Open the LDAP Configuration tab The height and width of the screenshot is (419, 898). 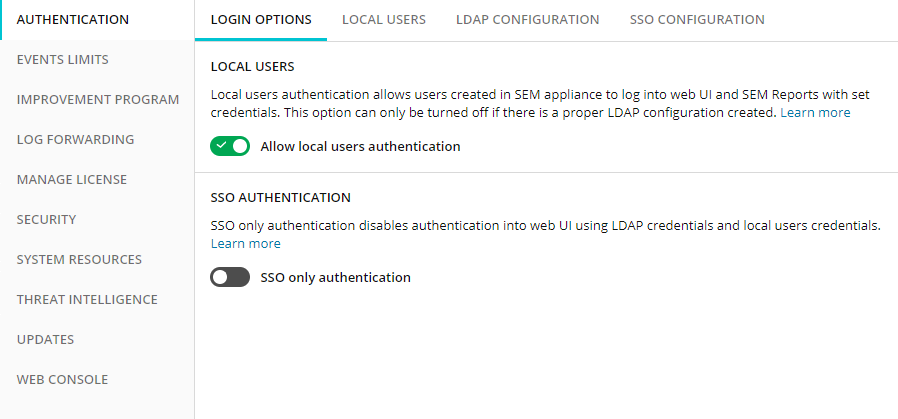coord(527,19)
